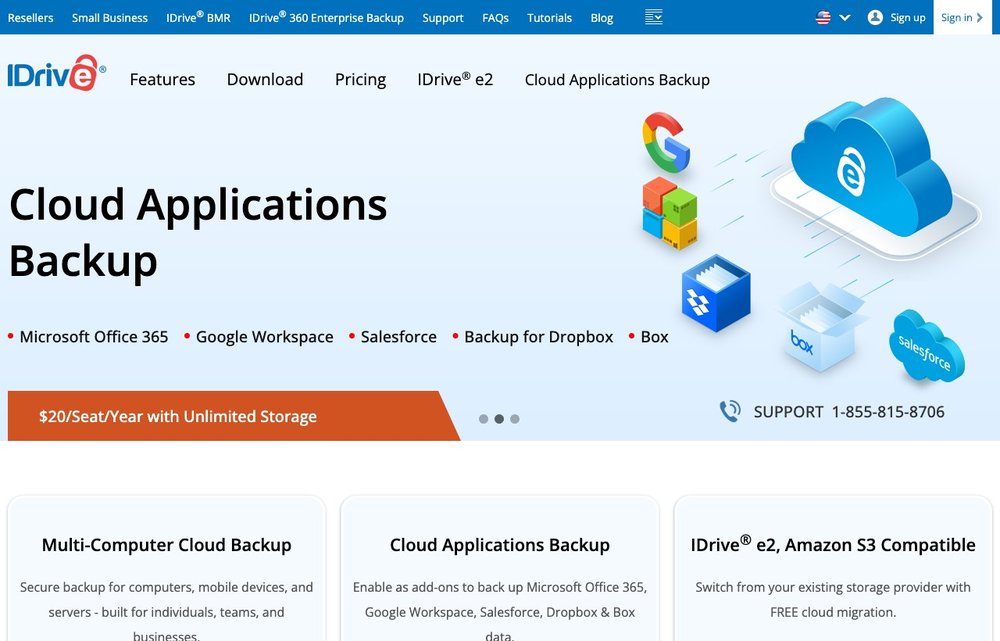Click the Salesforce cloud icon
Viewport: 1000px width, 641px height.
pos(926,347)
